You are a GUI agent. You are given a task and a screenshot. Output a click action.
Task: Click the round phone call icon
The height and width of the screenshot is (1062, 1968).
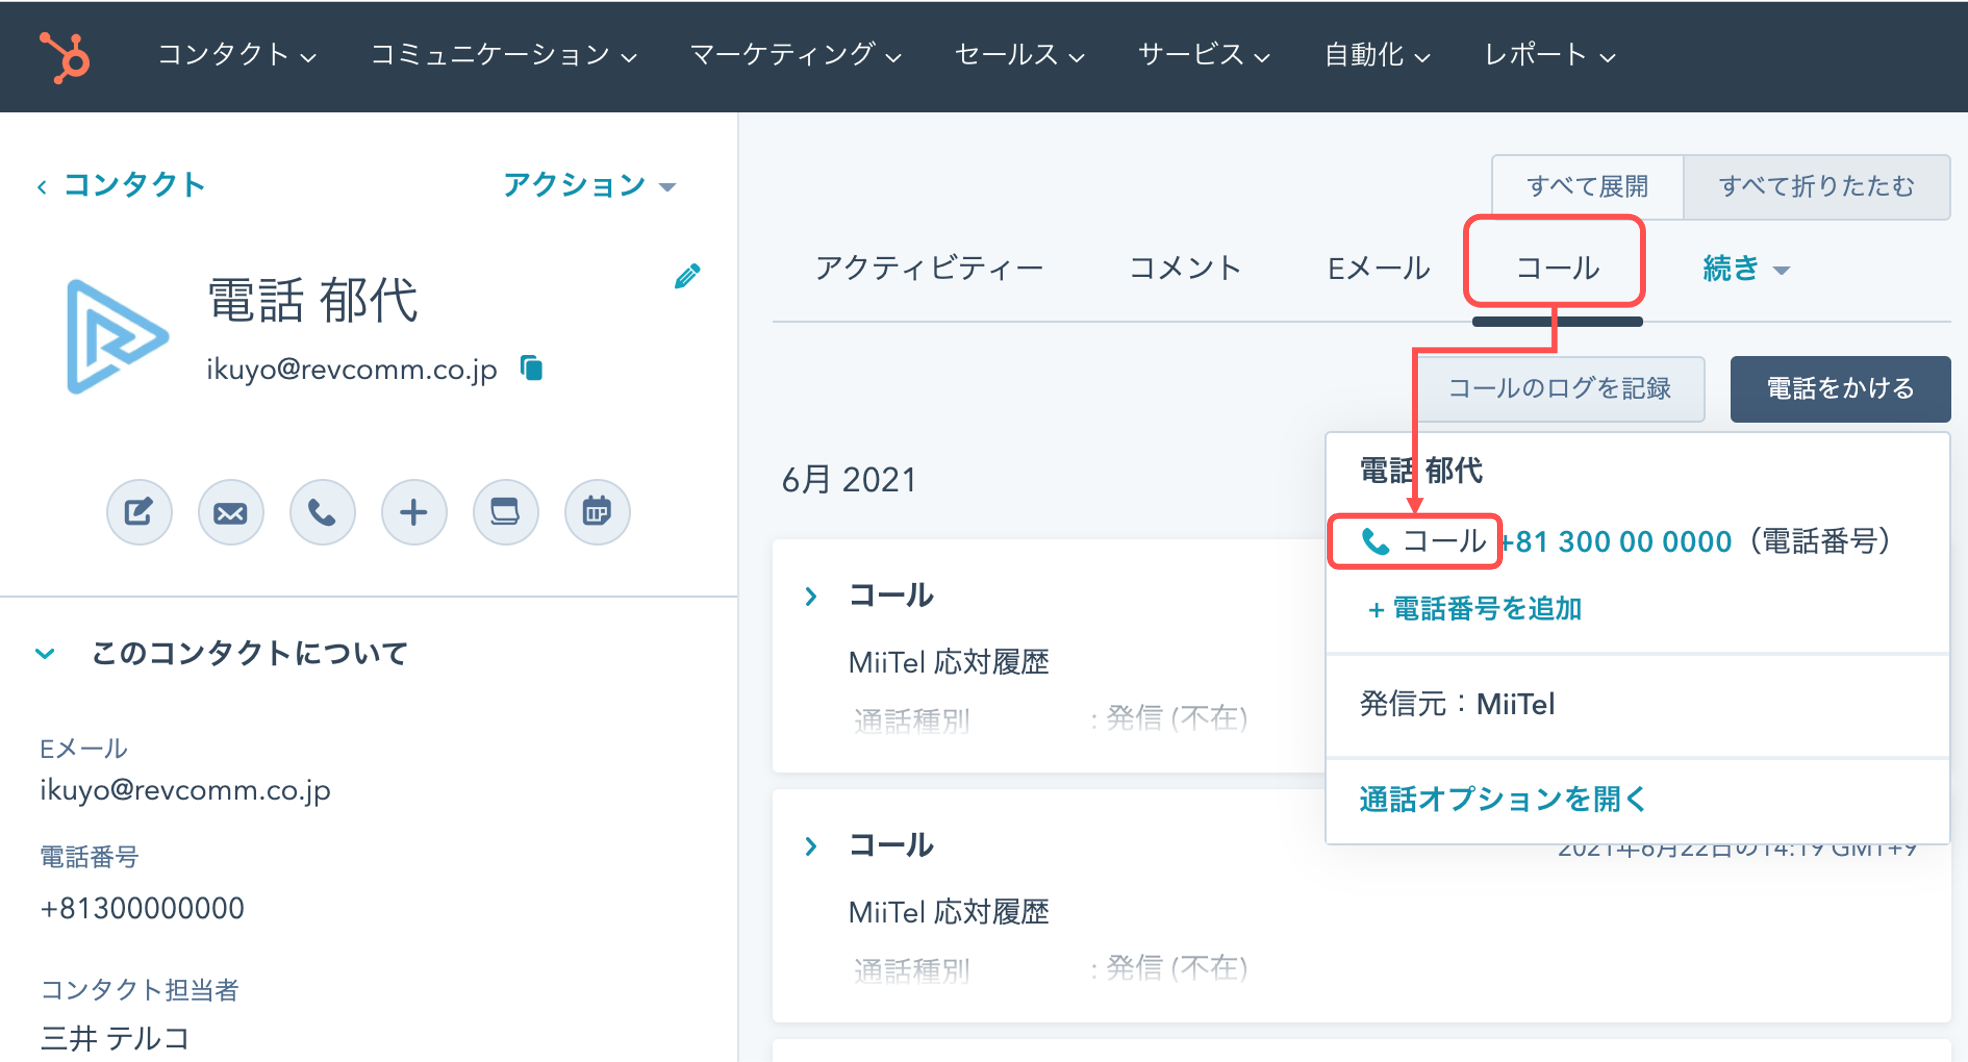(322, 512)
